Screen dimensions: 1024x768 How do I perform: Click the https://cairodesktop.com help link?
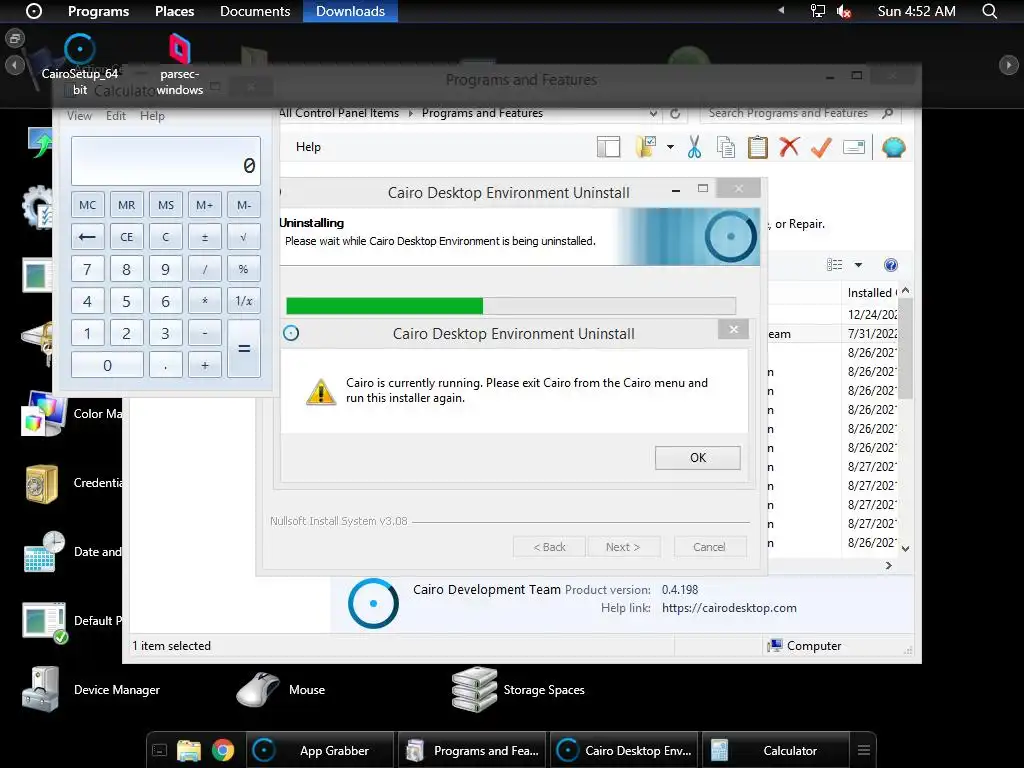(729, 608)
